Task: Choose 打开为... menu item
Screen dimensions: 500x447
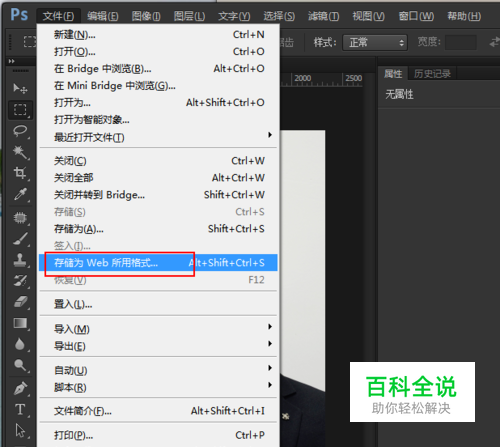Action: tap(158, 103)
